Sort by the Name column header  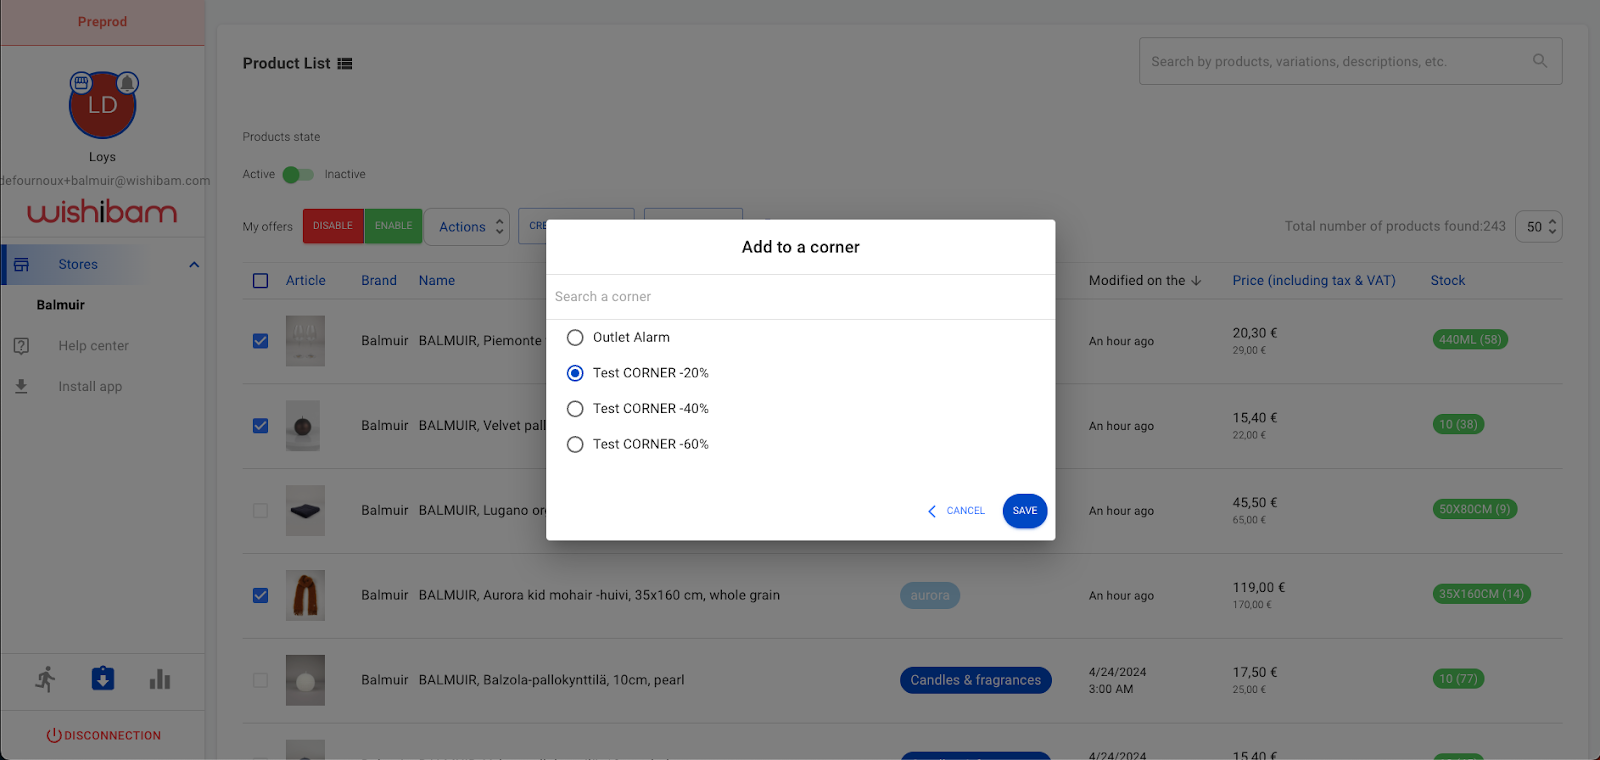click(437, 281)
